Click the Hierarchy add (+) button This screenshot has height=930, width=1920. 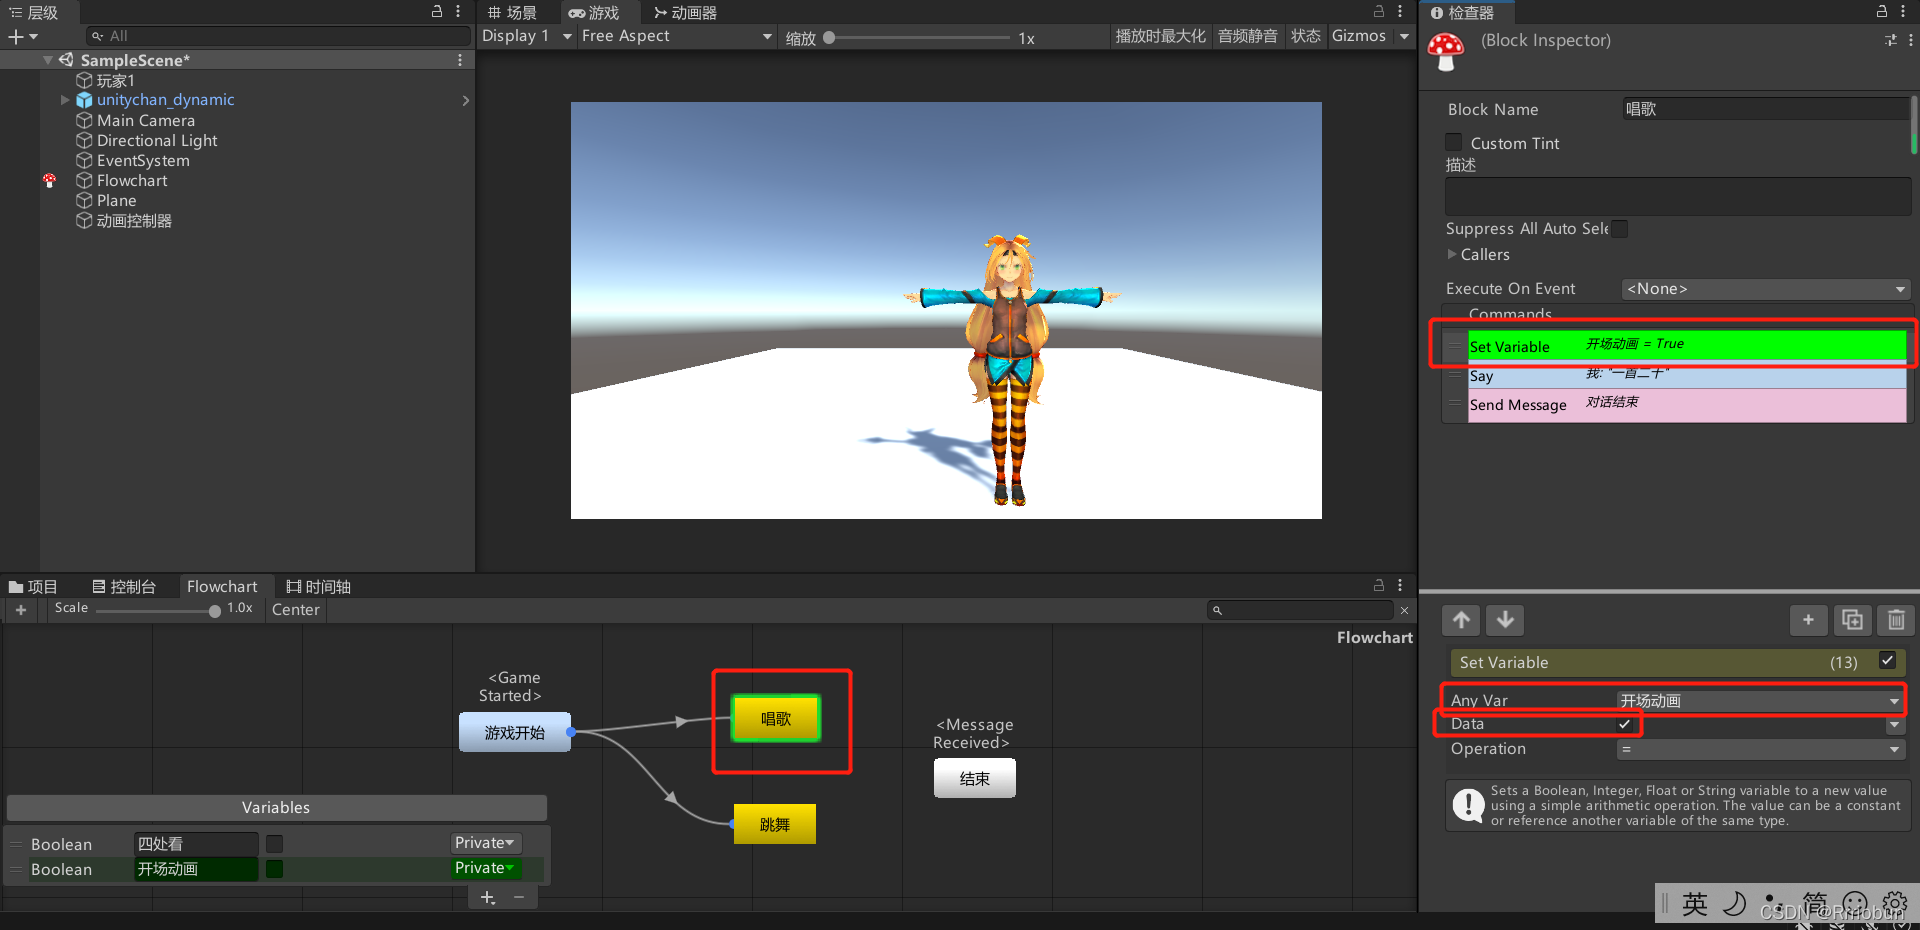tap(16, 37)
